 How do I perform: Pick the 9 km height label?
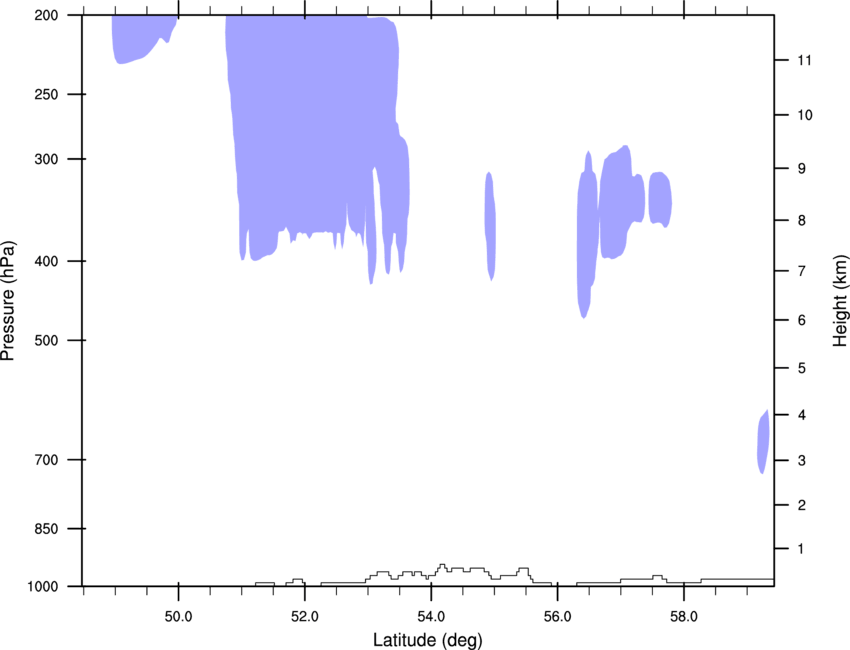[802, 169]
